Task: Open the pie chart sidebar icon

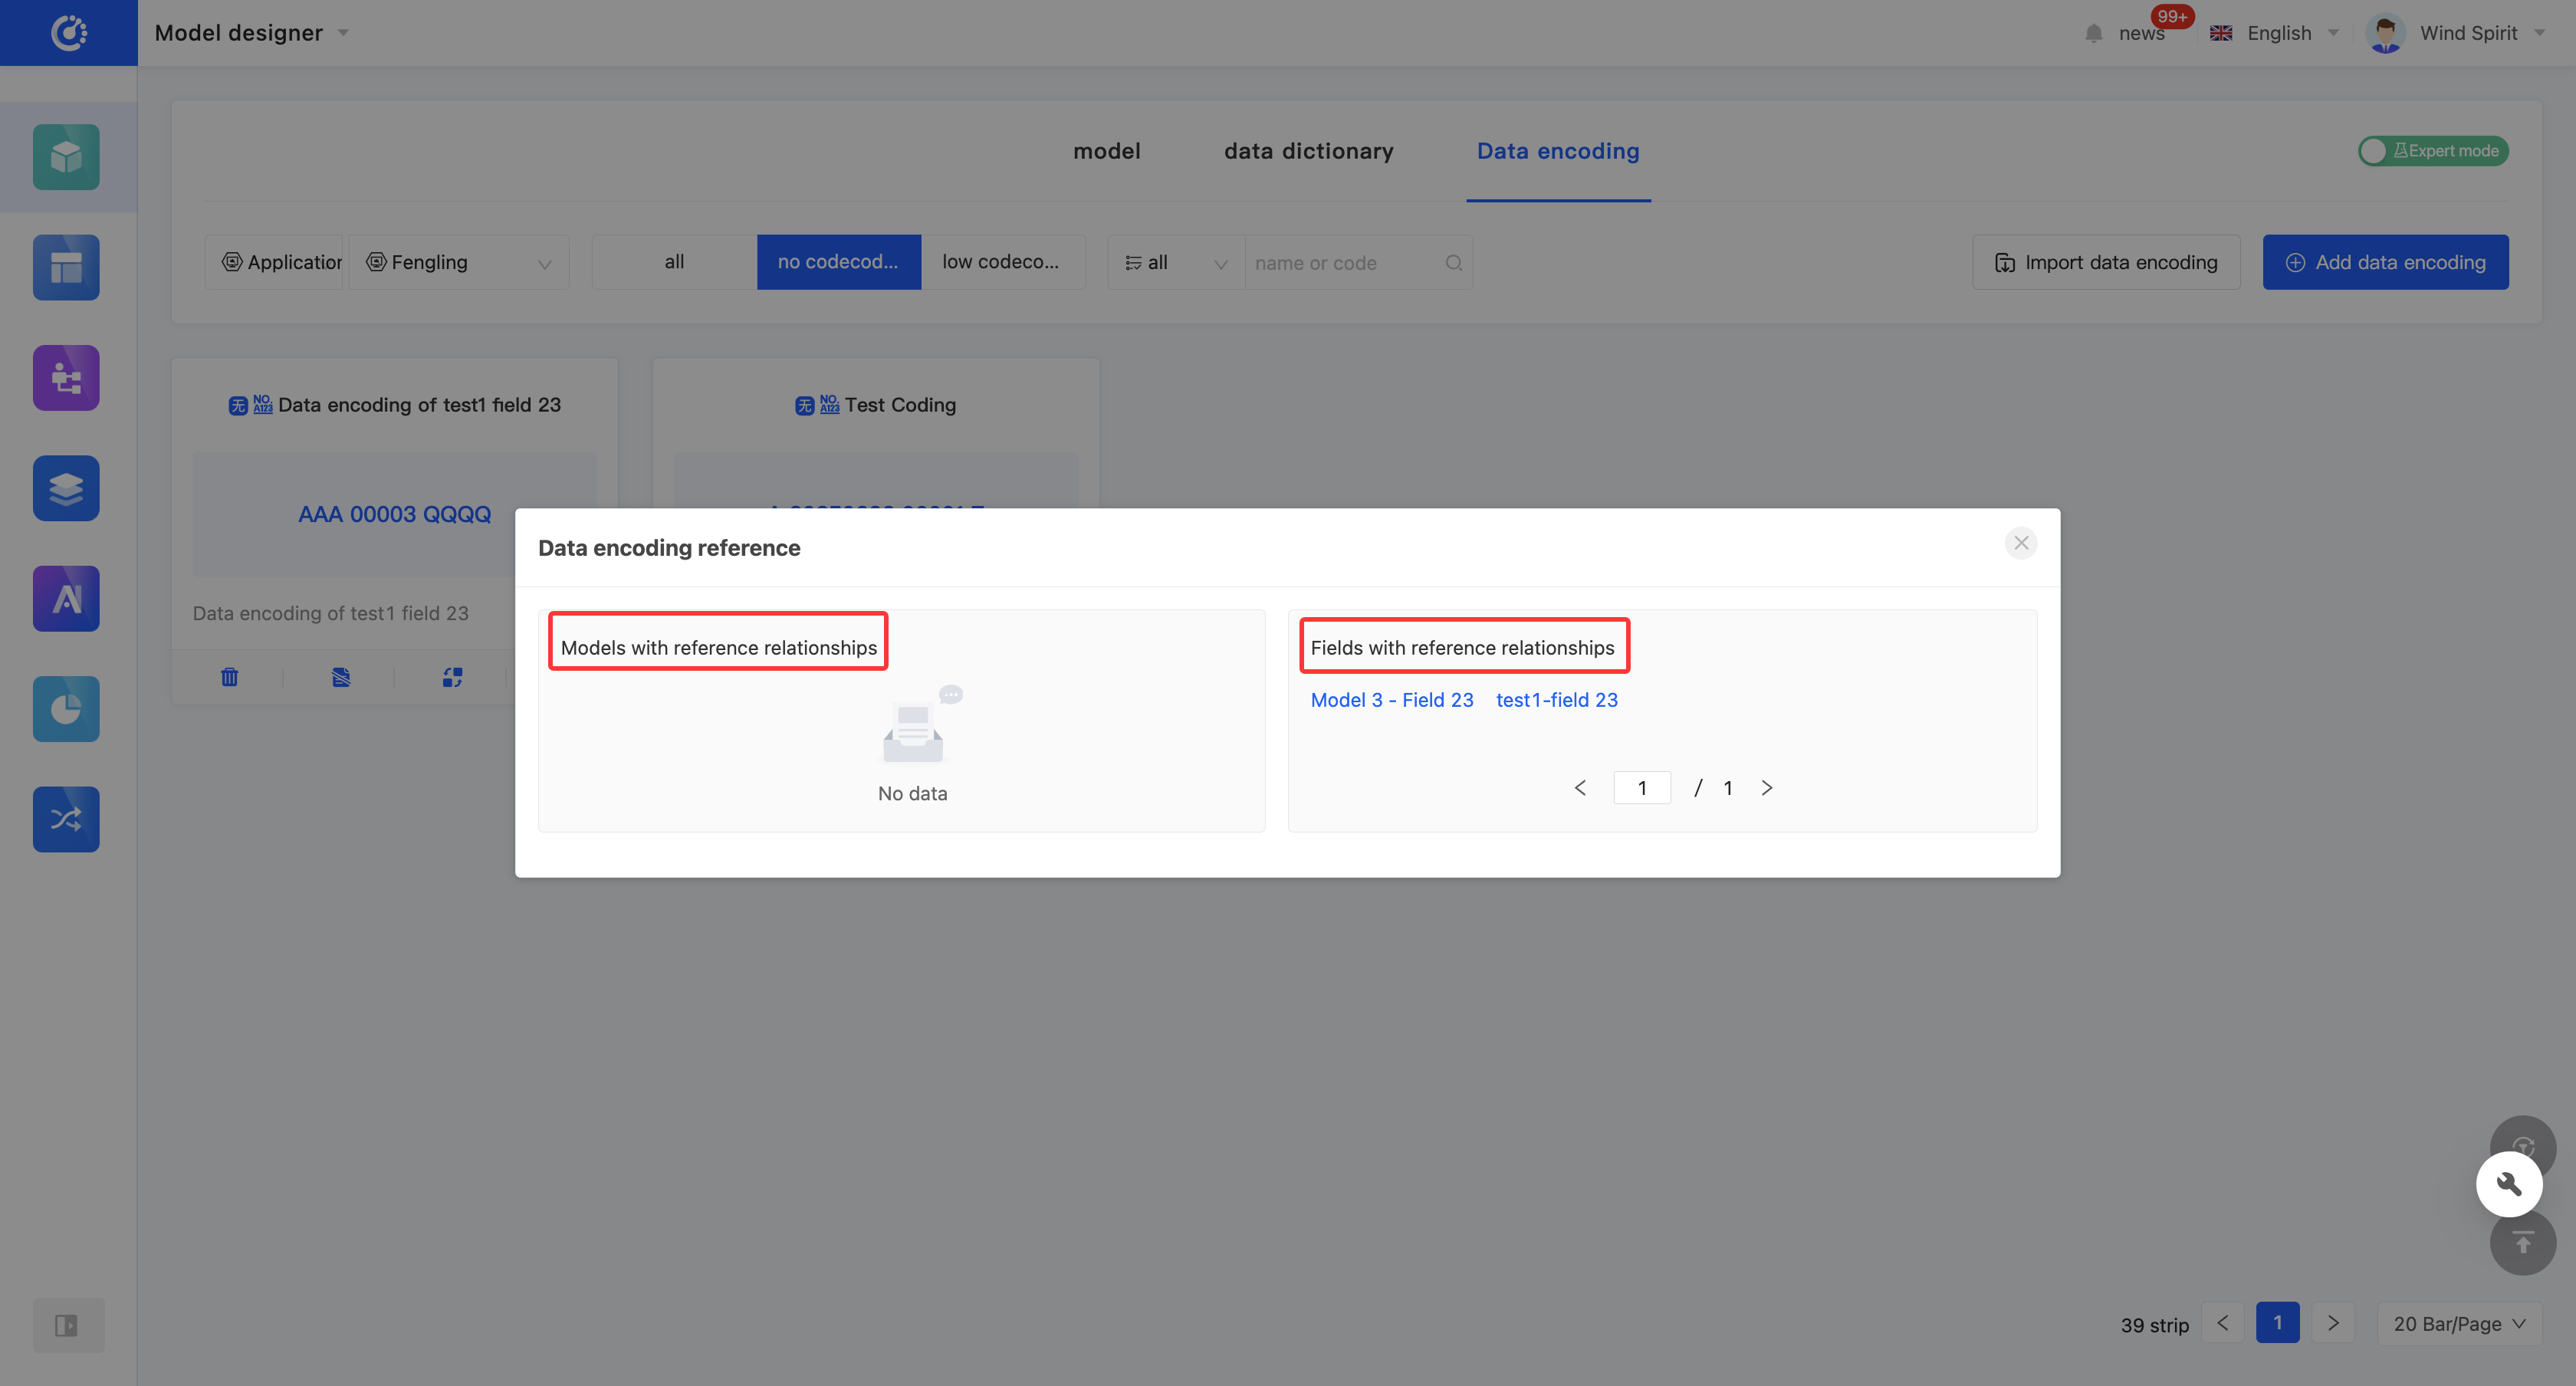Action: [66, 709]
